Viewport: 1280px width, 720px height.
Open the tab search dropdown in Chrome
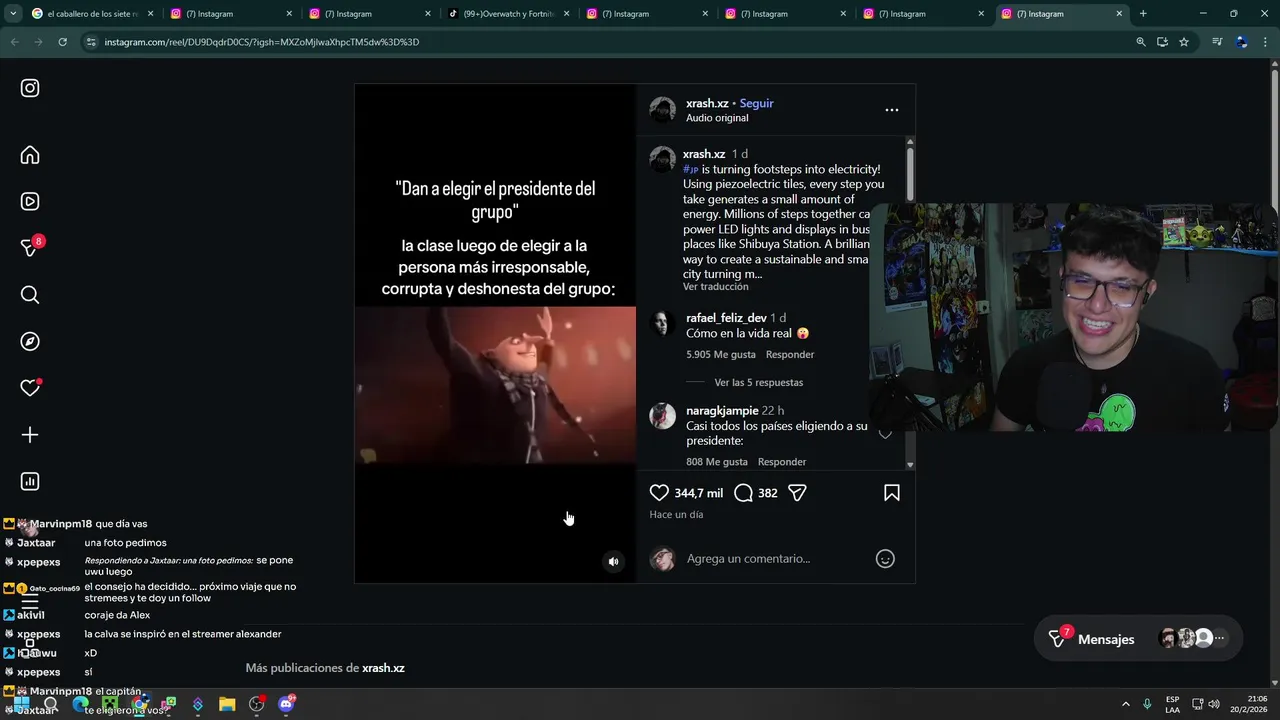pos(13,14)
